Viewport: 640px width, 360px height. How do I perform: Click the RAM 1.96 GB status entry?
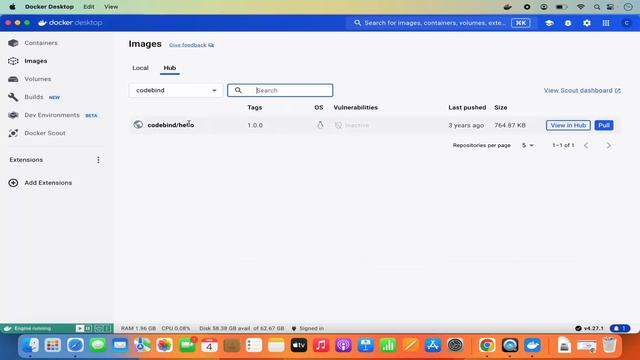(138, 328)
